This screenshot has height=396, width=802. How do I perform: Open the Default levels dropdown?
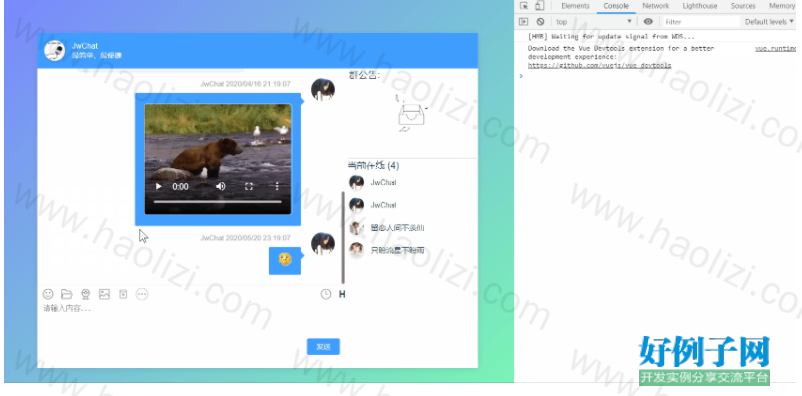pos(769,21)
